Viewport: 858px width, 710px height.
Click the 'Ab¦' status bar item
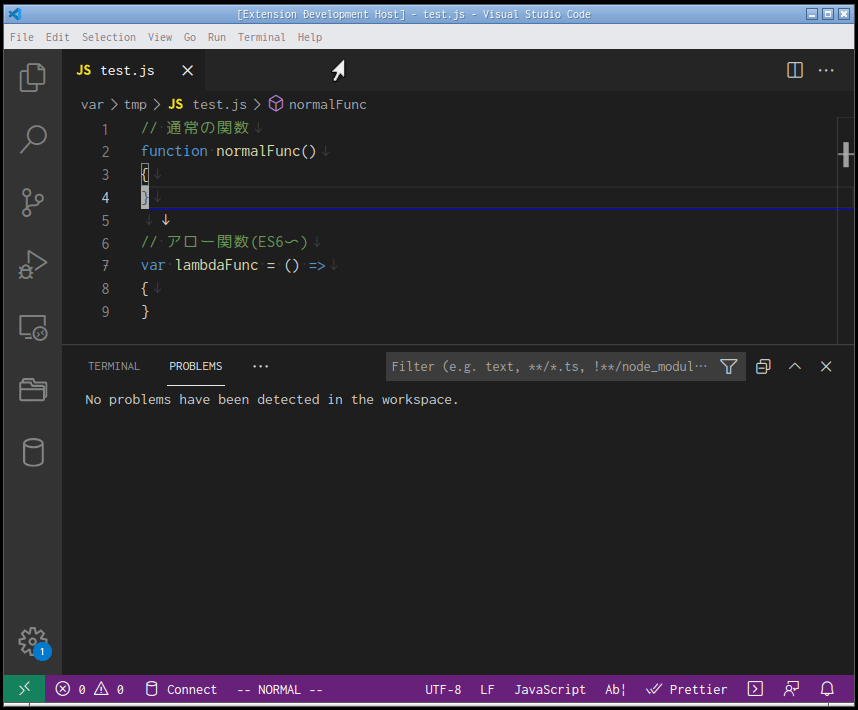point(615,689)
